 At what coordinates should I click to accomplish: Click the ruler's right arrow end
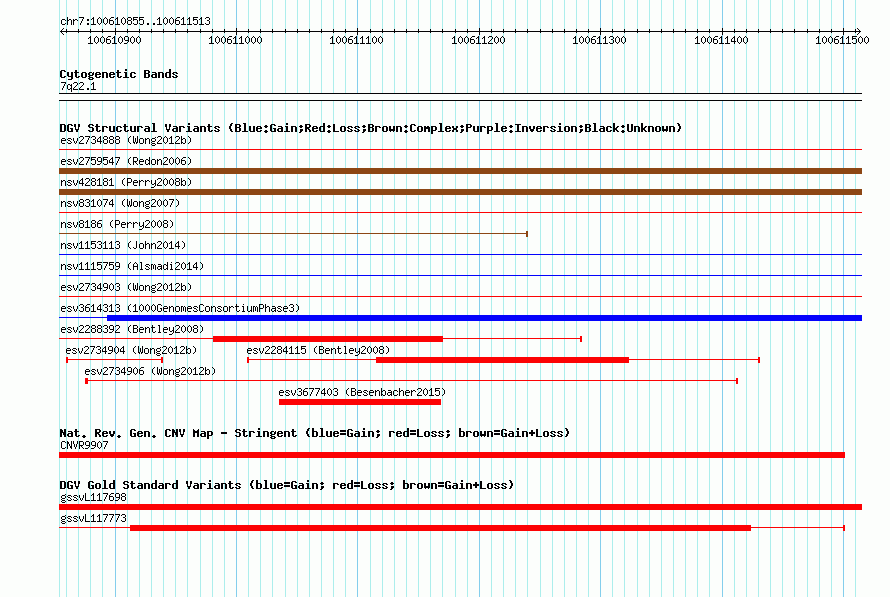(x=859, y=31)
